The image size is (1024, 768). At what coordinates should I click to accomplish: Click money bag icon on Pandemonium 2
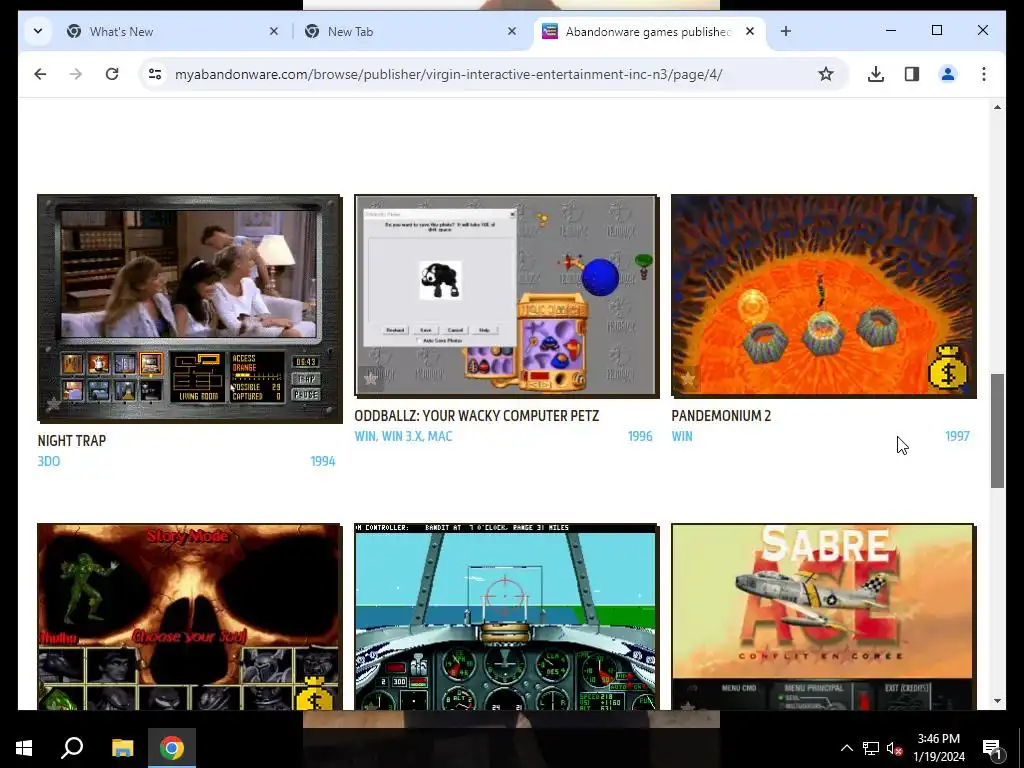coord(948,368)
